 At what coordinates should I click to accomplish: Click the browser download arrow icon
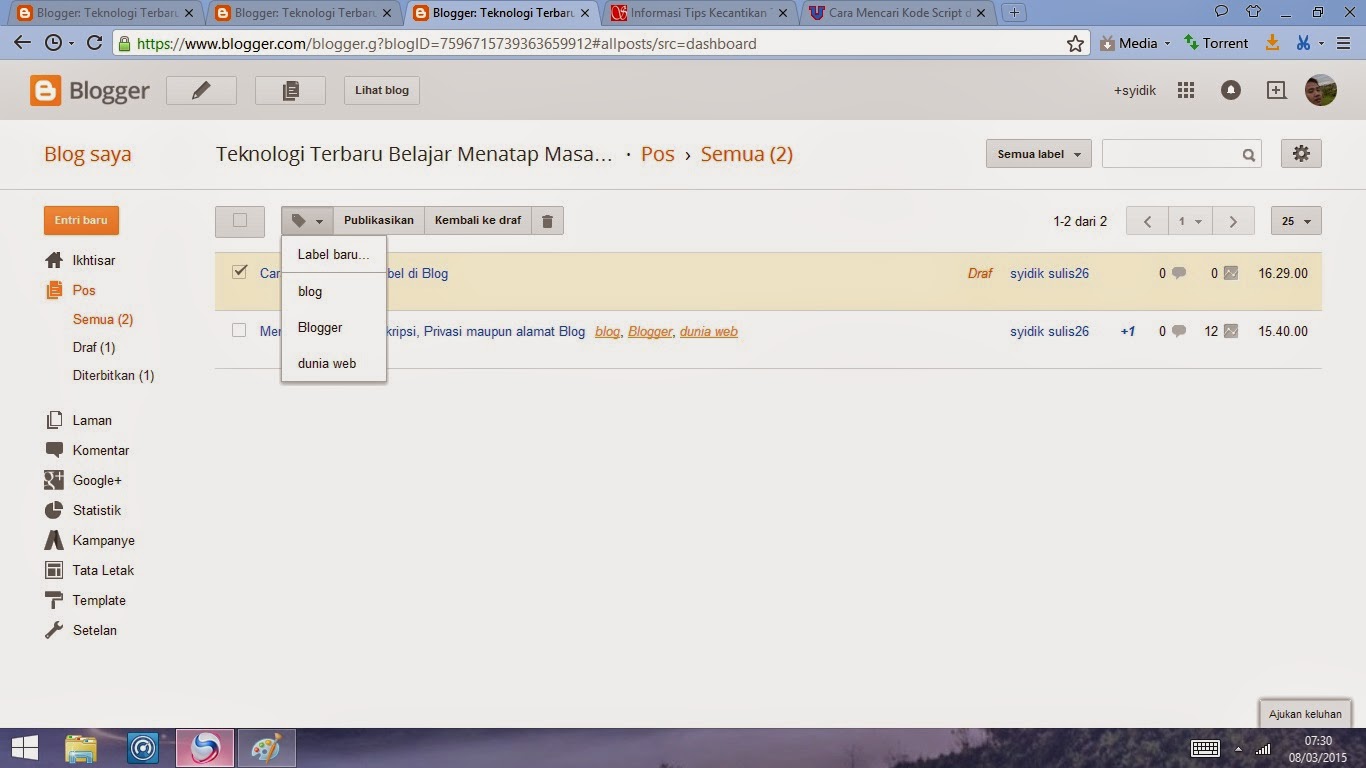tap(1272, 43)
